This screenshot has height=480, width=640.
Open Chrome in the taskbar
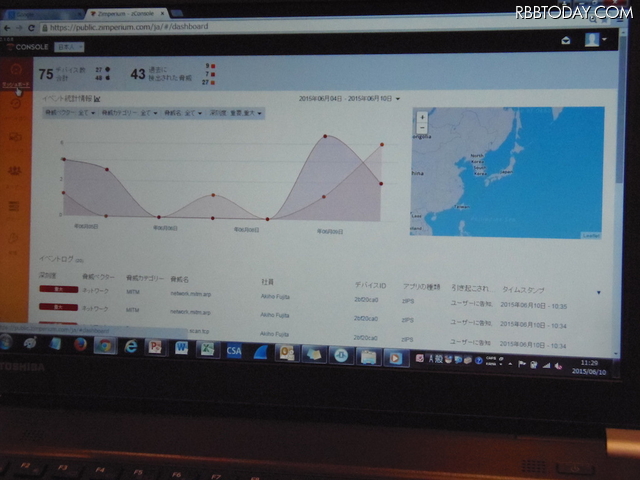coord(105,346)
